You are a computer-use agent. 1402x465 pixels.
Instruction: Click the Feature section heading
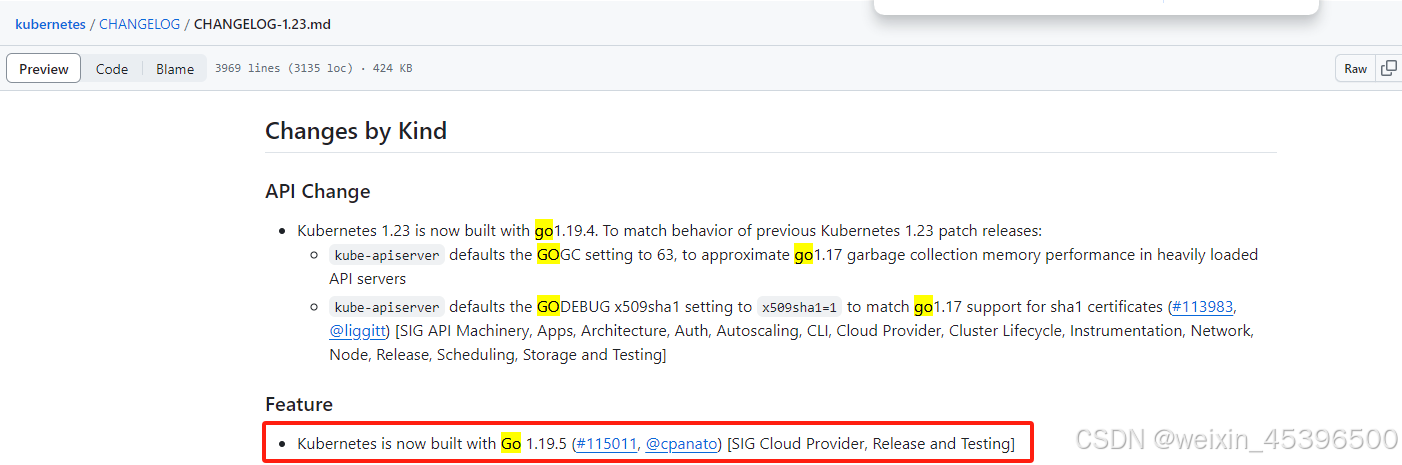(x=299, y=404)
